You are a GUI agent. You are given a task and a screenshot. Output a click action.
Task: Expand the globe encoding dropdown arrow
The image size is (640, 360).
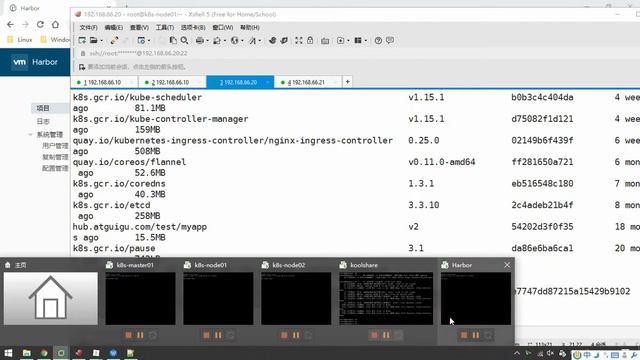(242, 41)
